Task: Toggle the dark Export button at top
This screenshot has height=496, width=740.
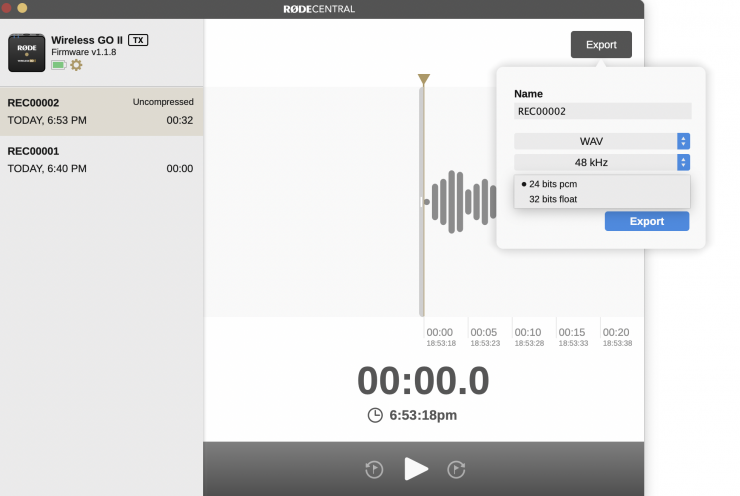Action: pos(601,45)
